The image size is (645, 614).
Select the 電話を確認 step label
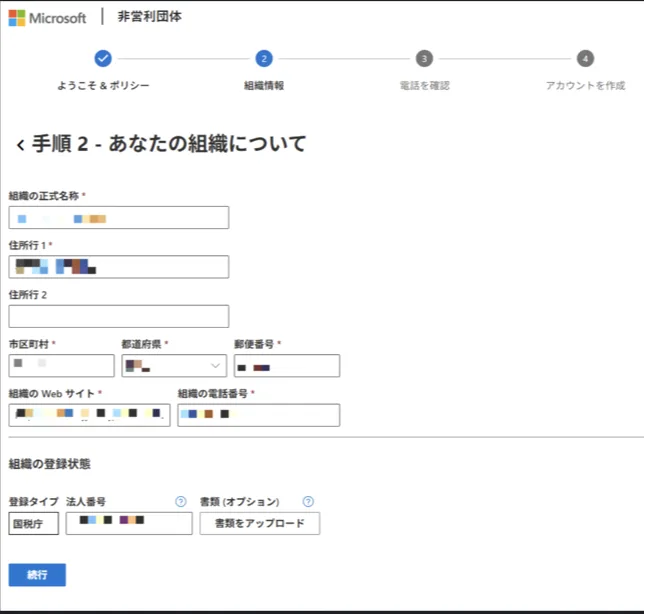[x=425, y=86]
